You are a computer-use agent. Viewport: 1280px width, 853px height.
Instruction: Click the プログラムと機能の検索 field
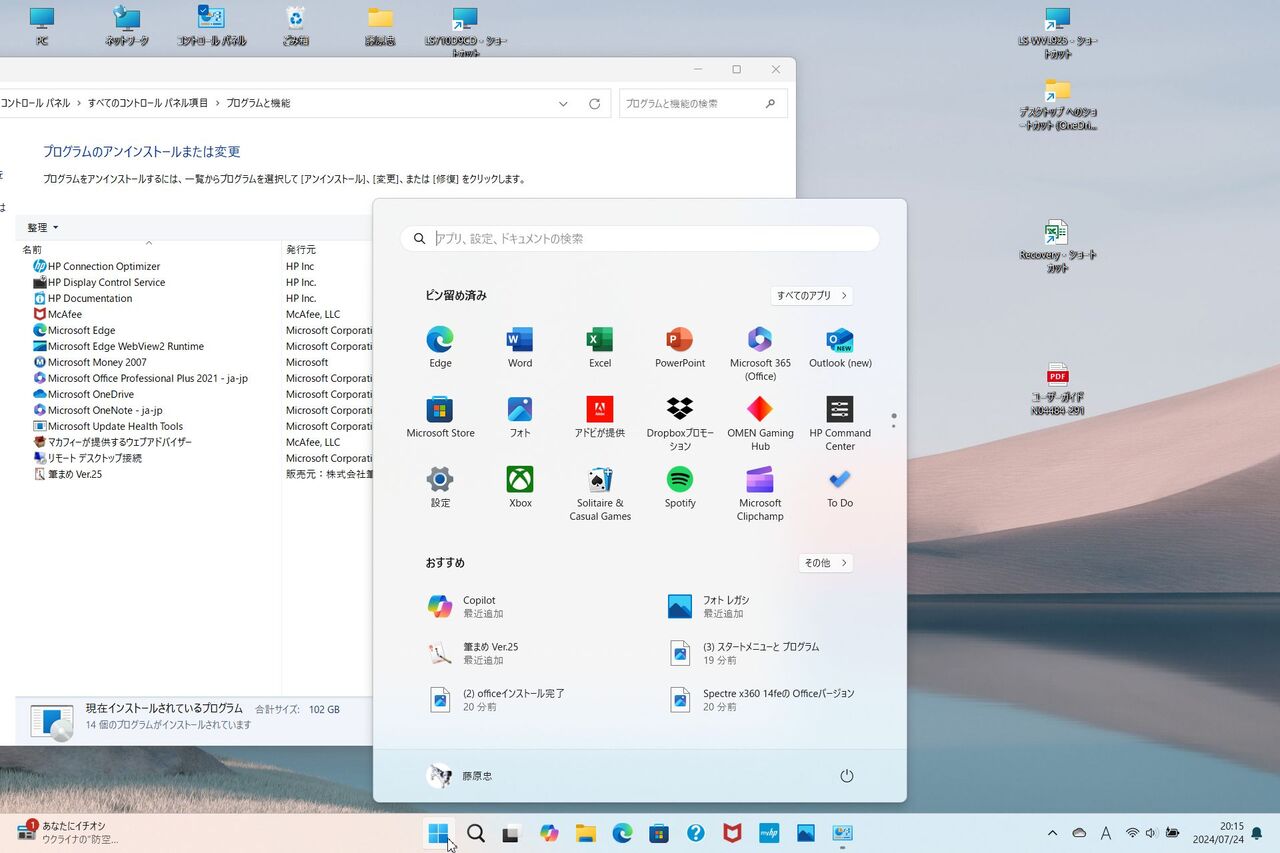coord(703,103)
